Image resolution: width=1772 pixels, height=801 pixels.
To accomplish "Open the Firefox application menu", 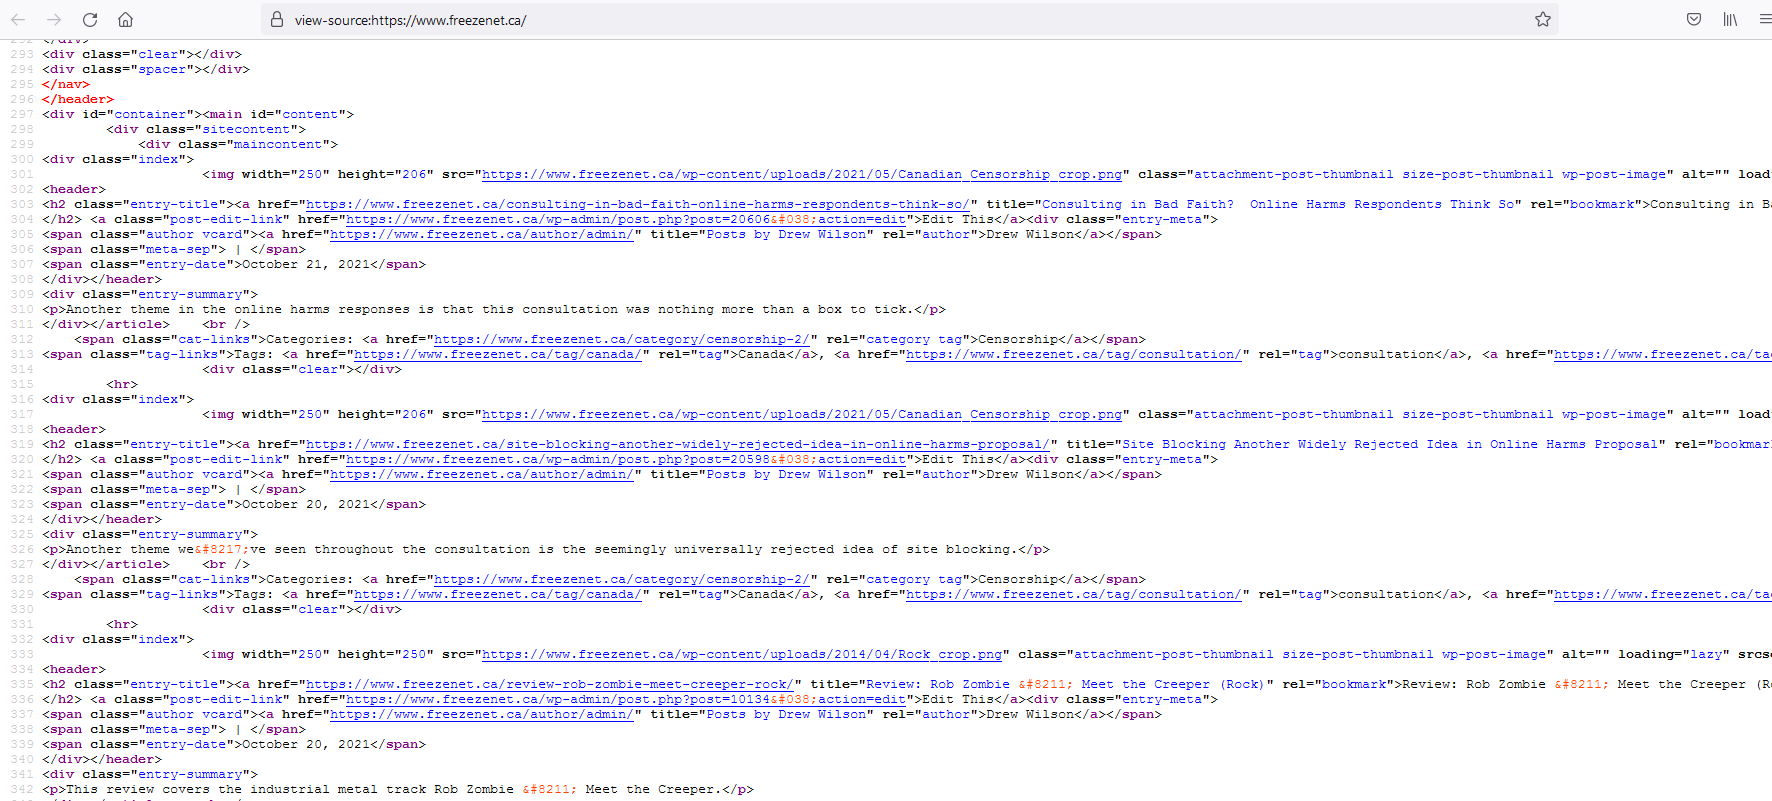I will [x=1764, y=19].
